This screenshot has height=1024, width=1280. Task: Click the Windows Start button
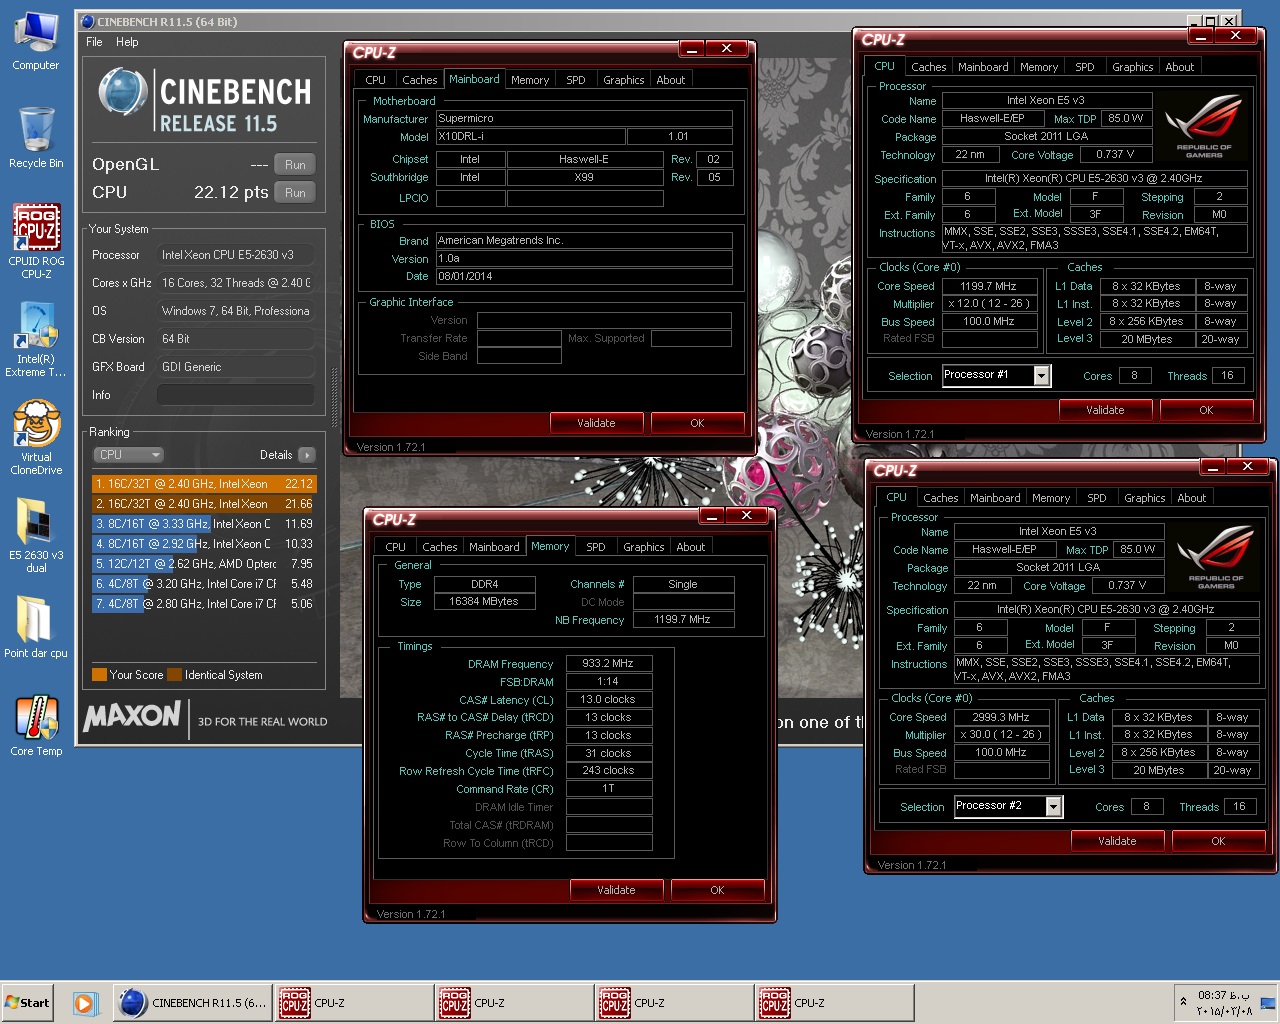click(27, 1003)
